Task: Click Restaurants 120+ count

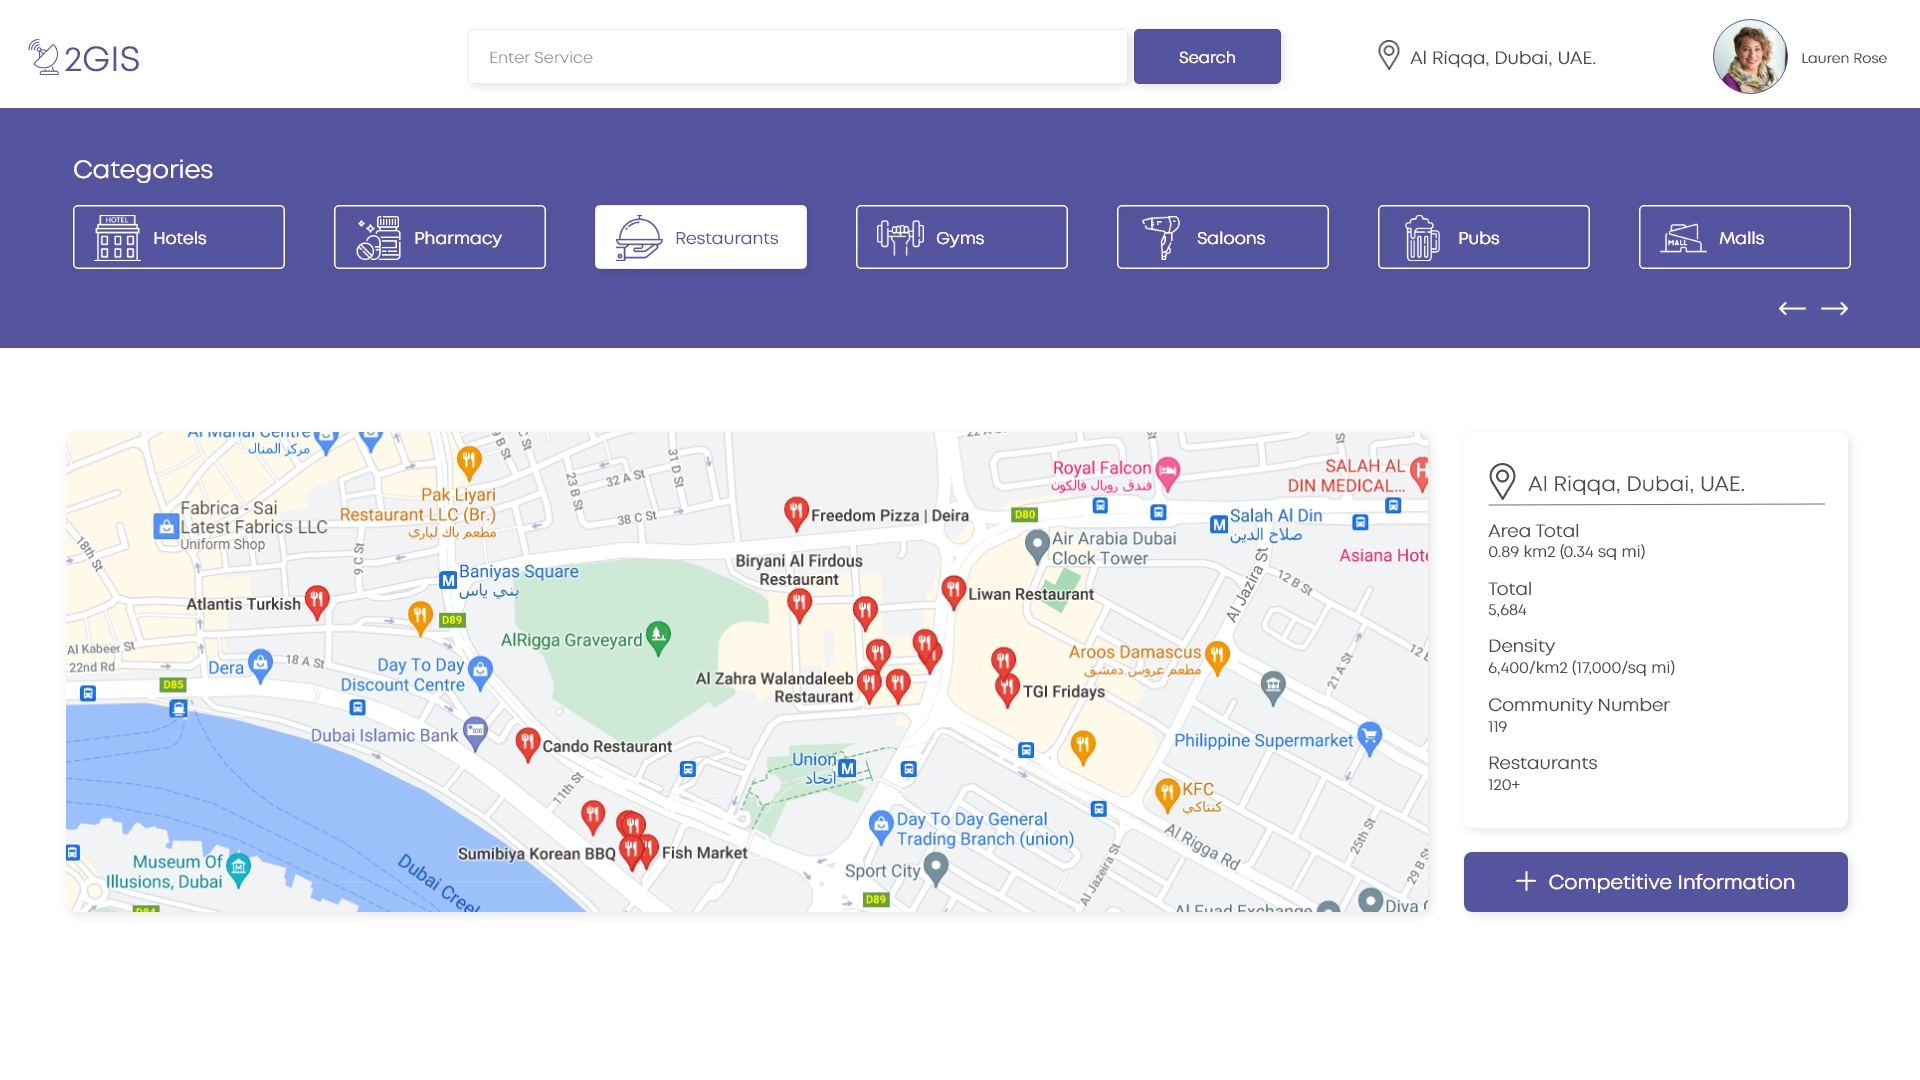Action: click(x=1504, y=785)
